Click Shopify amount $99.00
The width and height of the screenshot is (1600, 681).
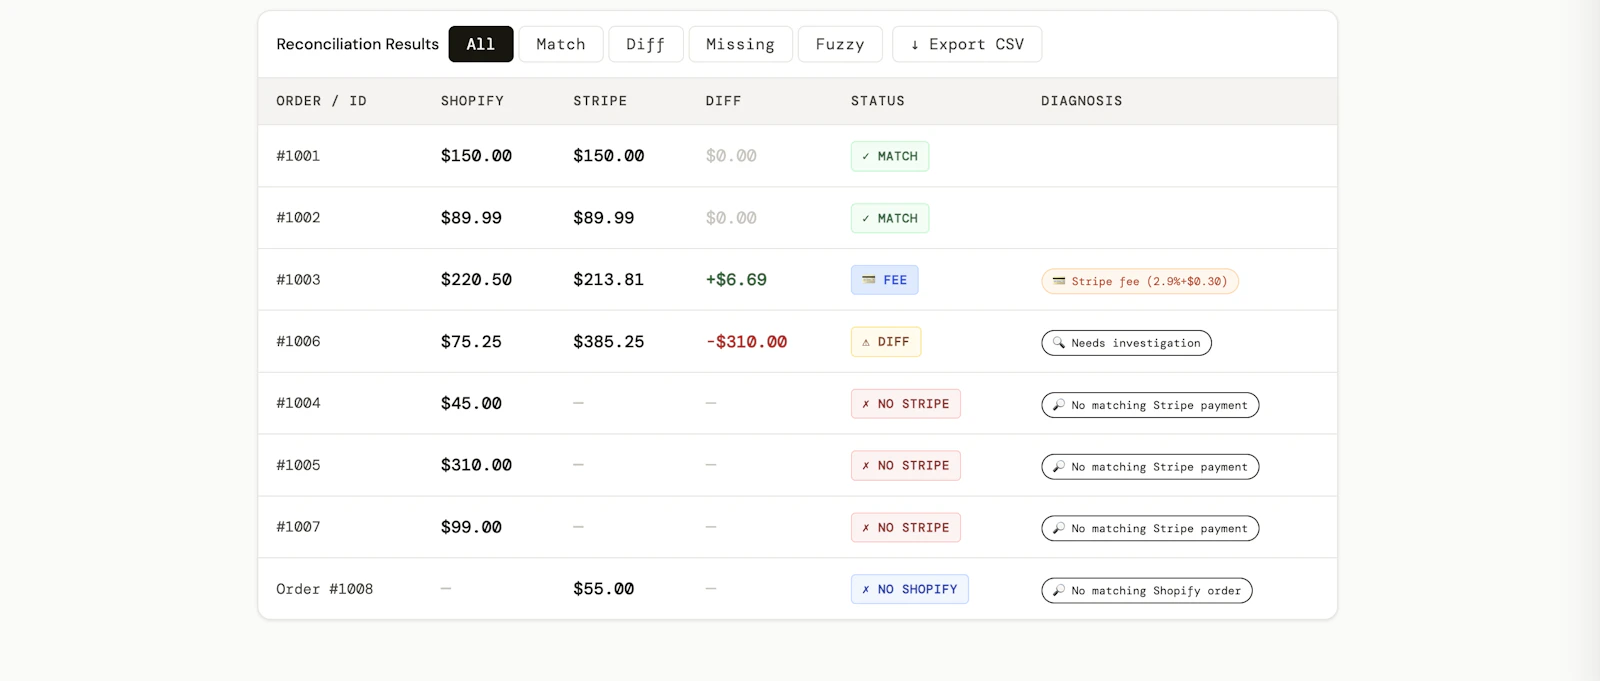(x=472, y=528)
